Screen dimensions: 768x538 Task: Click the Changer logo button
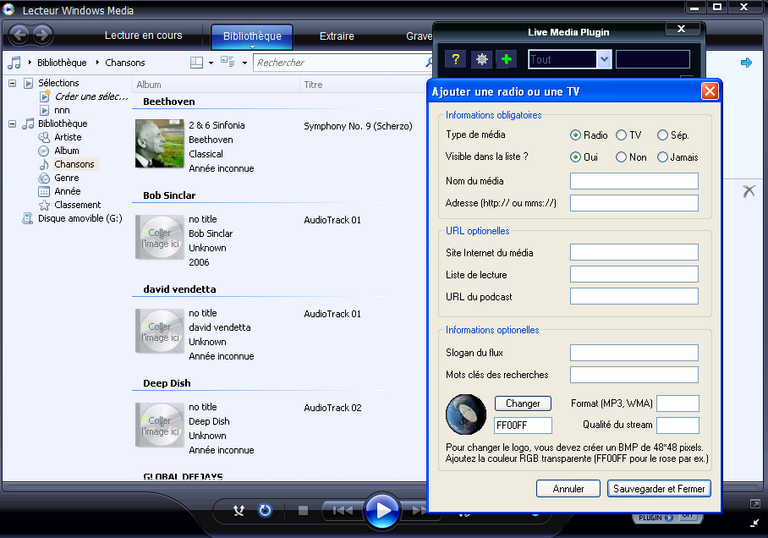point(523,404)
